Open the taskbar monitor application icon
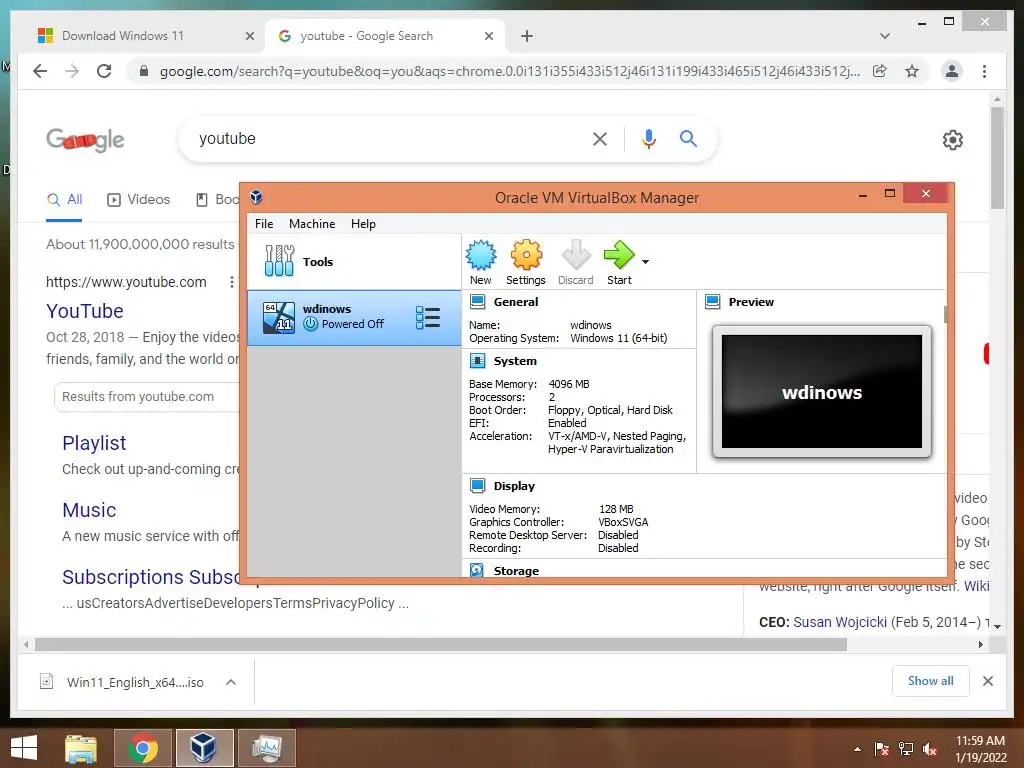The image size is (1024, 768). (266, 748)
